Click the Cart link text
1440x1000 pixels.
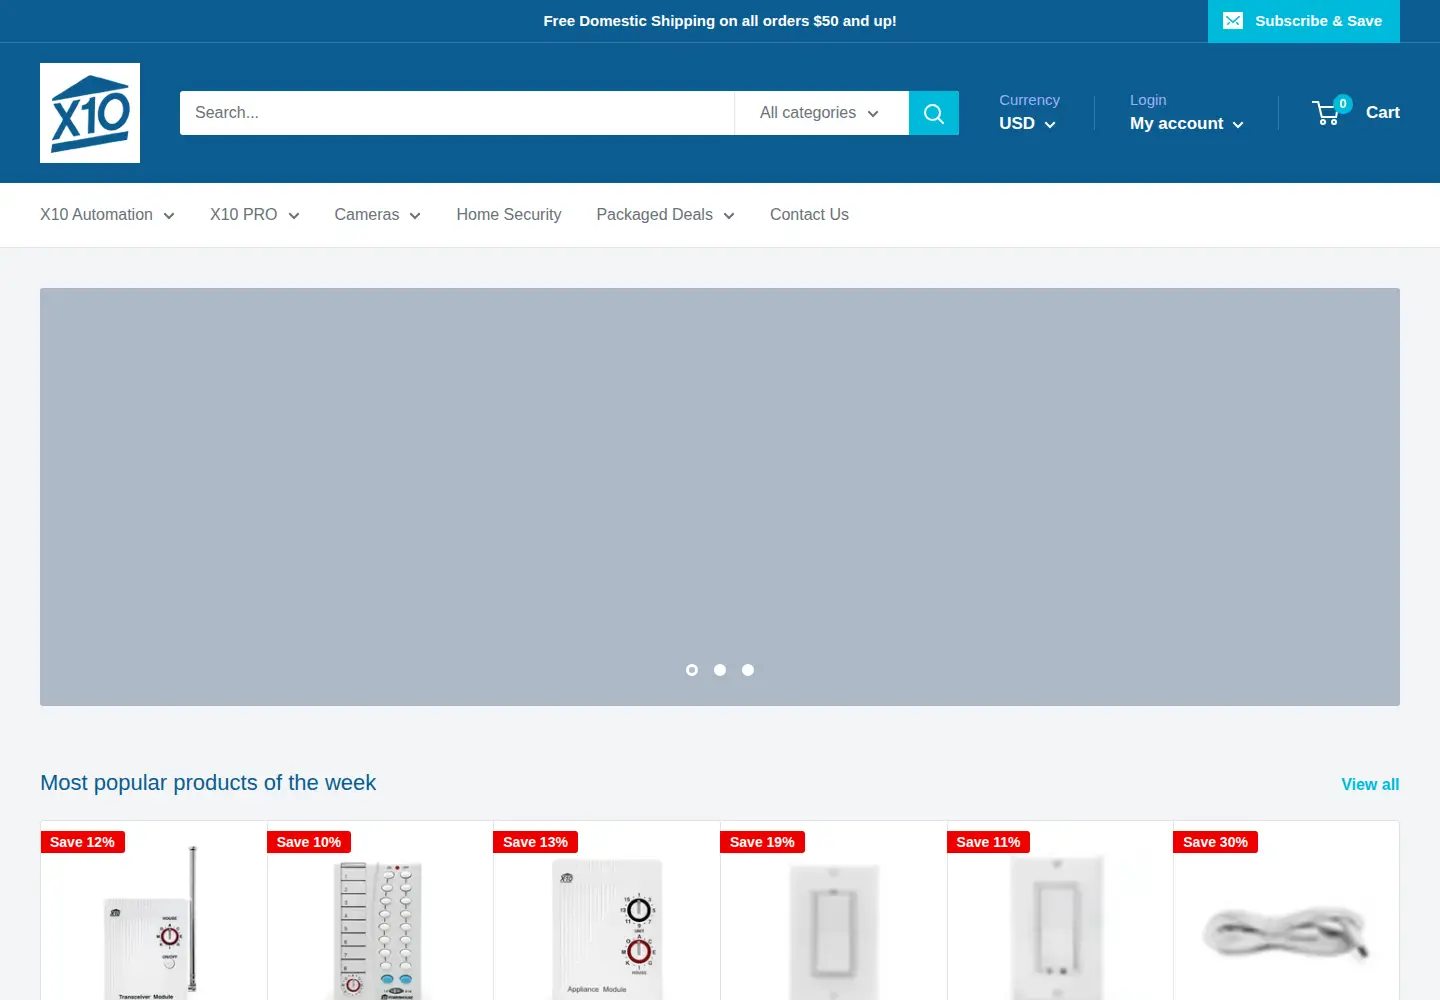(x=1382, y=113)
